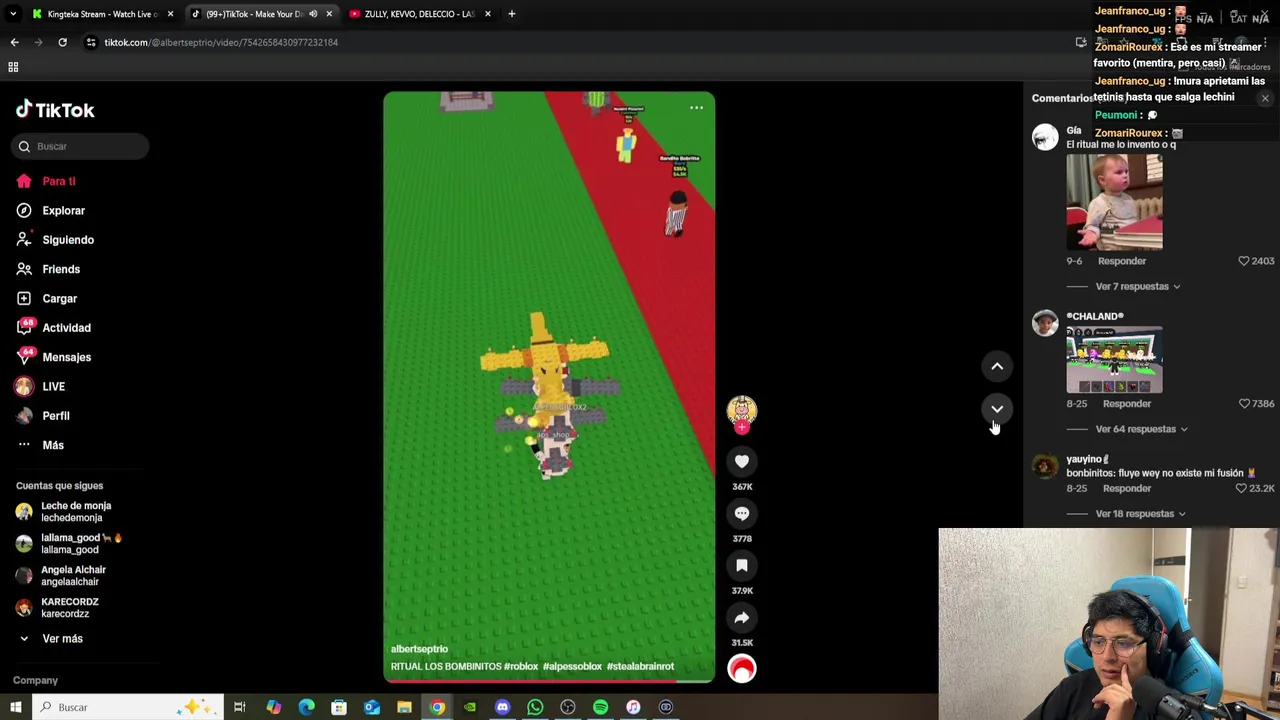Go to previous video with up arrow

(997, 366)
